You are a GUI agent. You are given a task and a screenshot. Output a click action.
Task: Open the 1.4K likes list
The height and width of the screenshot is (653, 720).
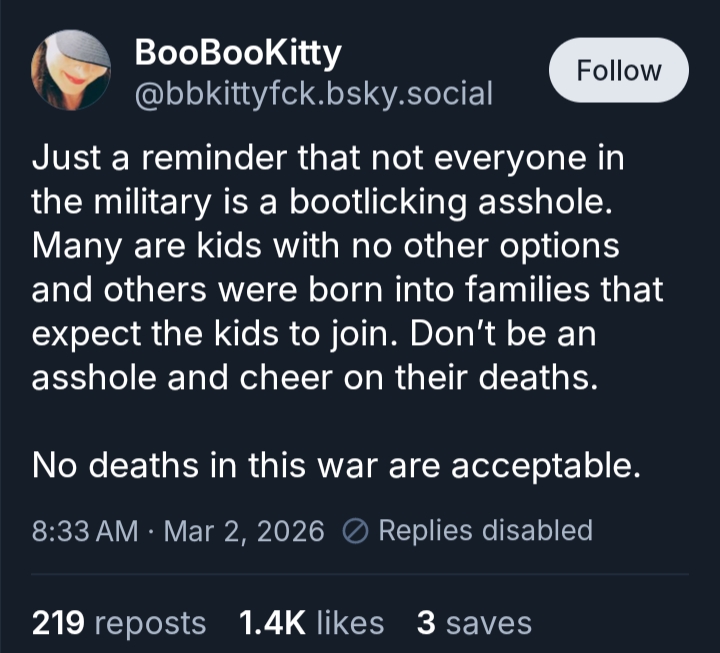[x=311, y=623]
